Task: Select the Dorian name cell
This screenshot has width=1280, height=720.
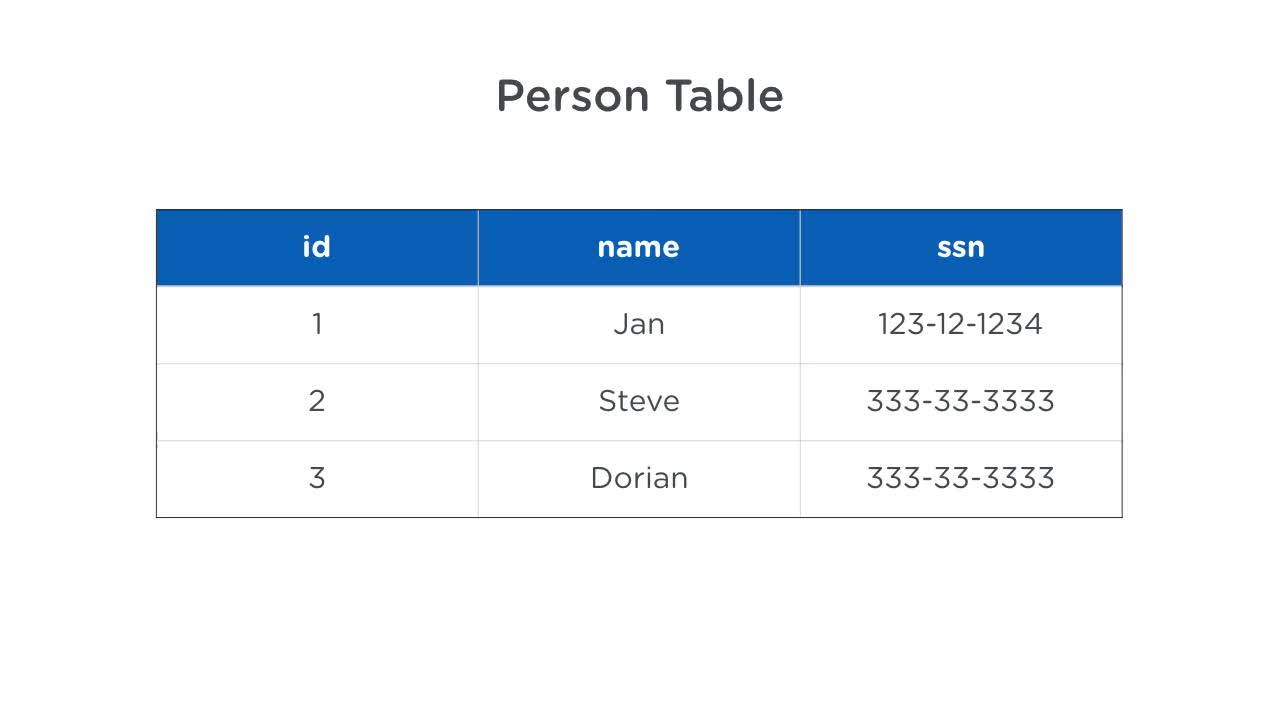Action: click(x=639, y=478)
